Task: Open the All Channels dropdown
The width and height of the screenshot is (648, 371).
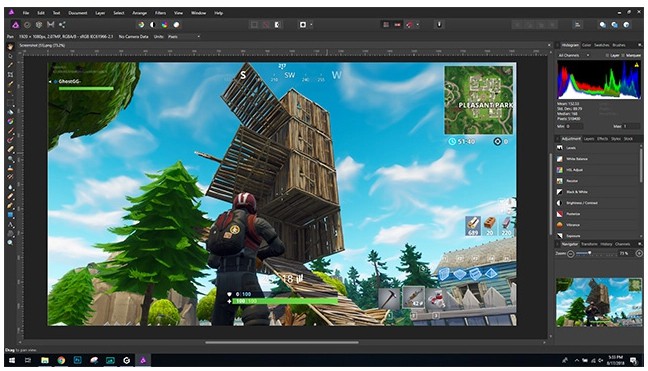Action: (x=574, y=55)
